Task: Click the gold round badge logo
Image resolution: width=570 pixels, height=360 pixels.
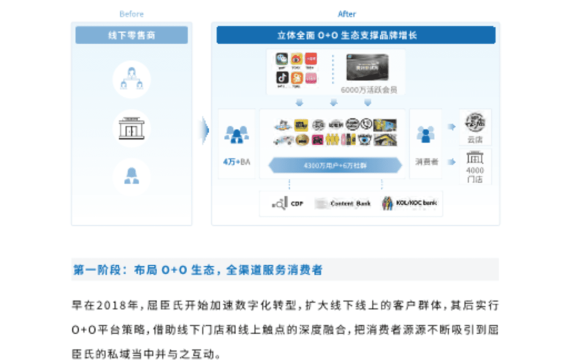Action: click(x=302, y=140)
